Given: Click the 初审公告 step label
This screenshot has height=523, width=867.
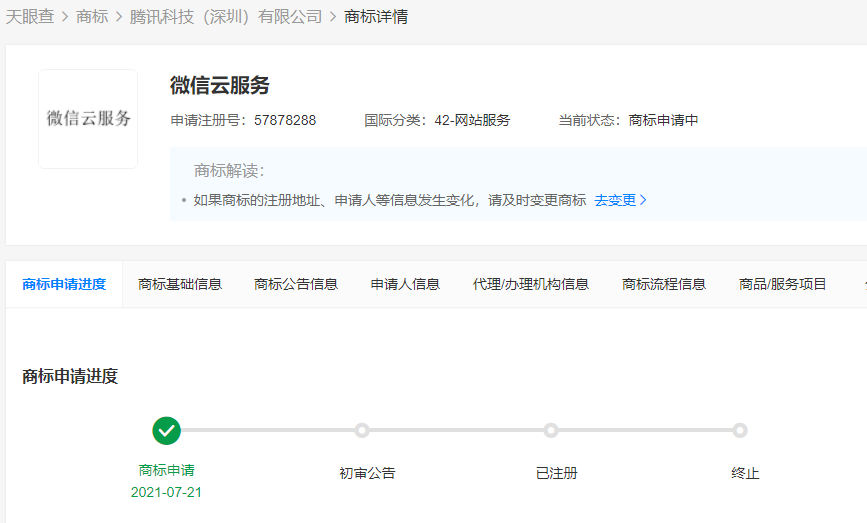Looking at the screenshot, I should coord(367,473).
